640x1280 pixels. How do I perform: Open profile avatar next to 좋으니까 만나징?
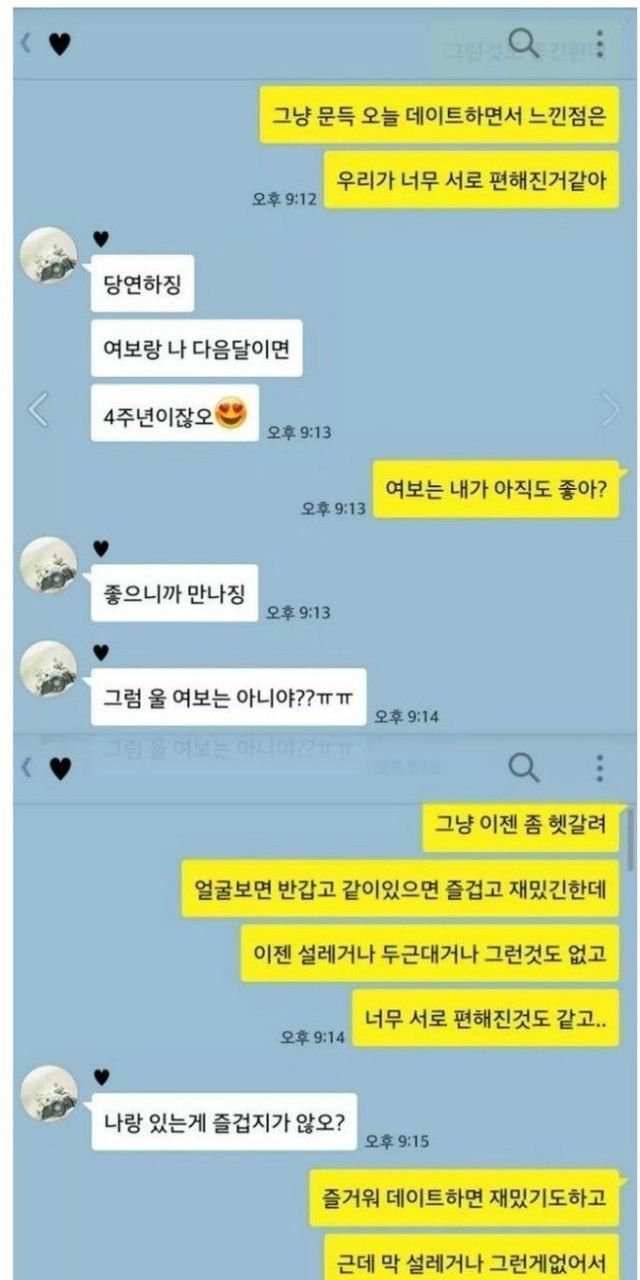[x=49, y=565]
